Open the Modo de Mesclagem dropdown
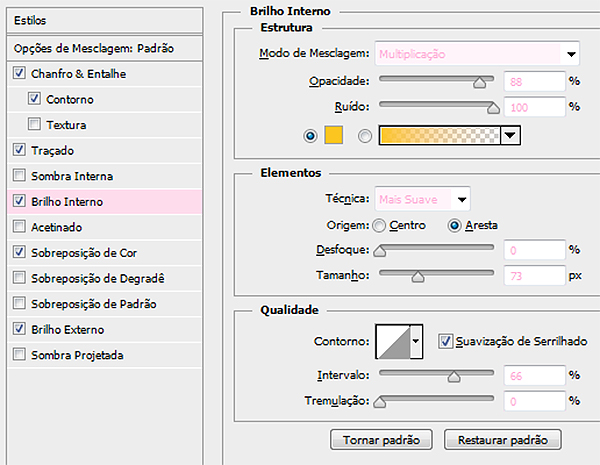 (477, 54)
